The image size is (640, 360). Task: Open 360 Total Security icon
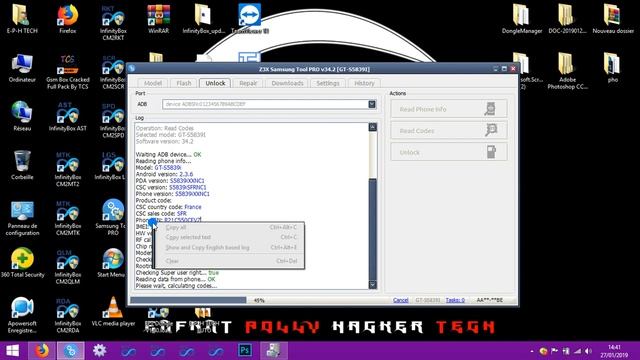22,262
